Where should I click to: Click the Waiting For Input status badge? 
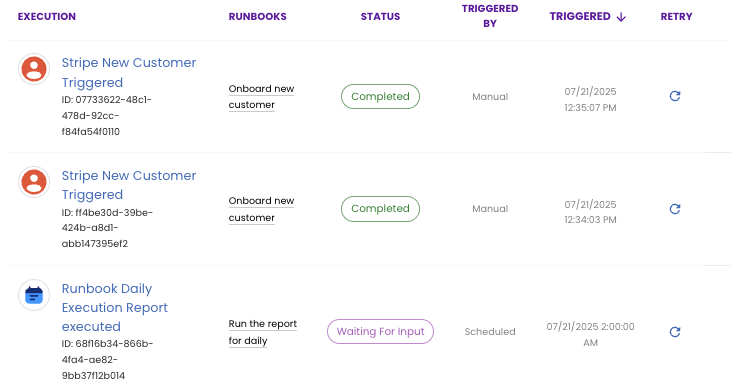380,332
